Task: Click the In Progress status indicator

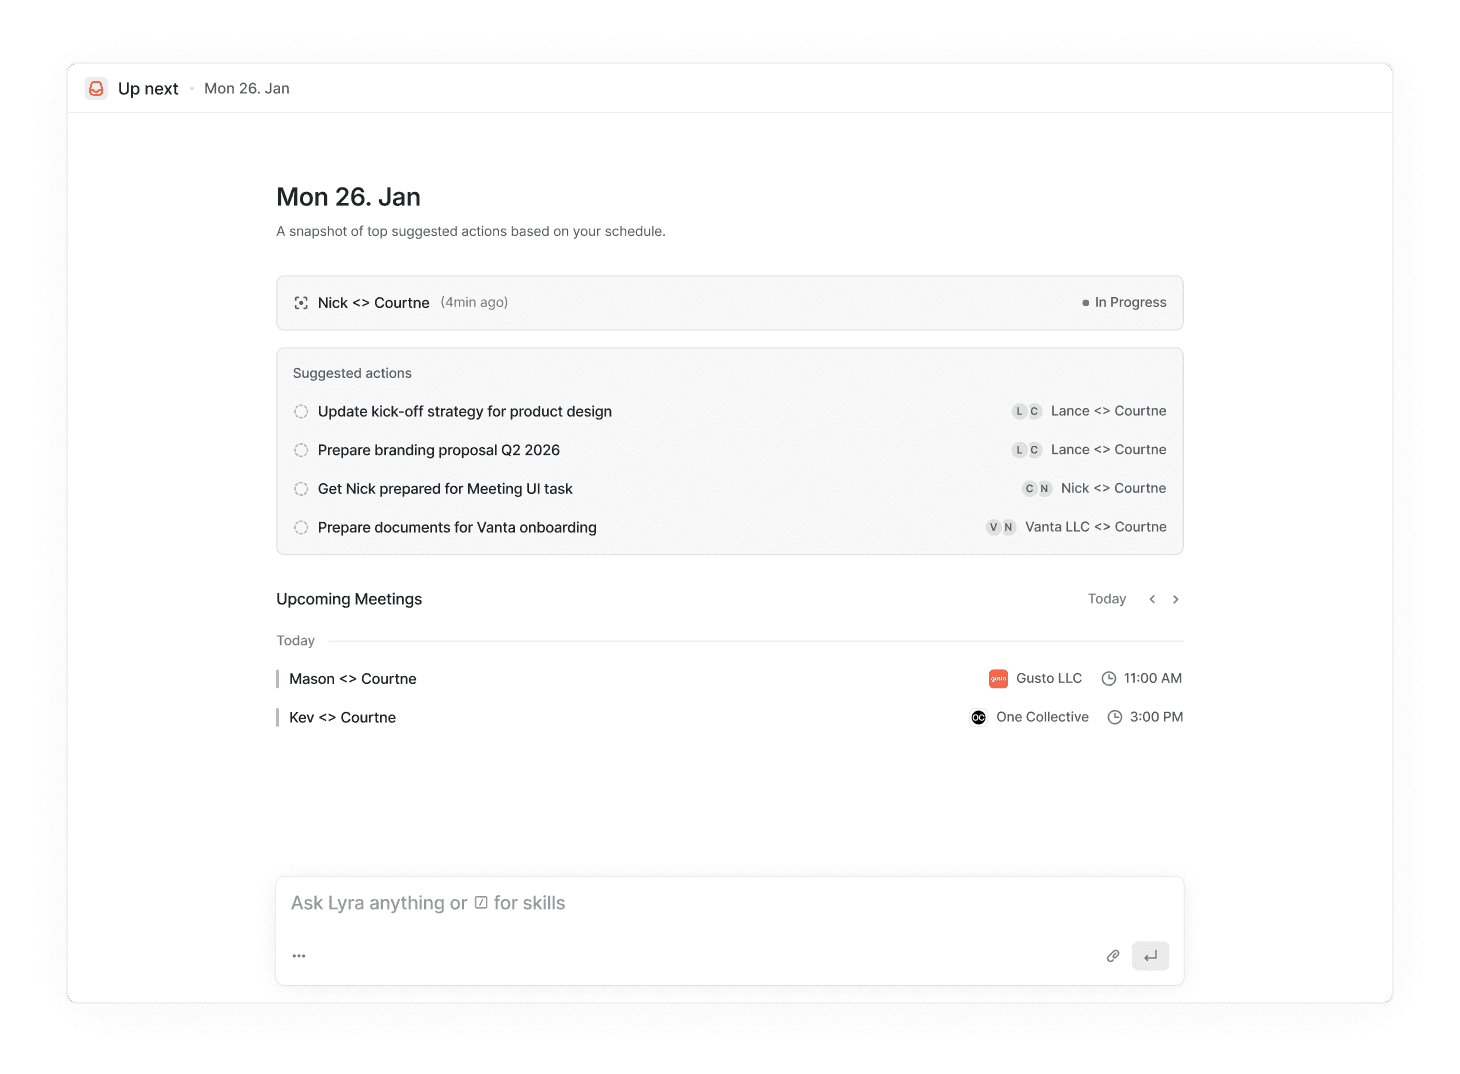Action: click(x=1124, y=303)
